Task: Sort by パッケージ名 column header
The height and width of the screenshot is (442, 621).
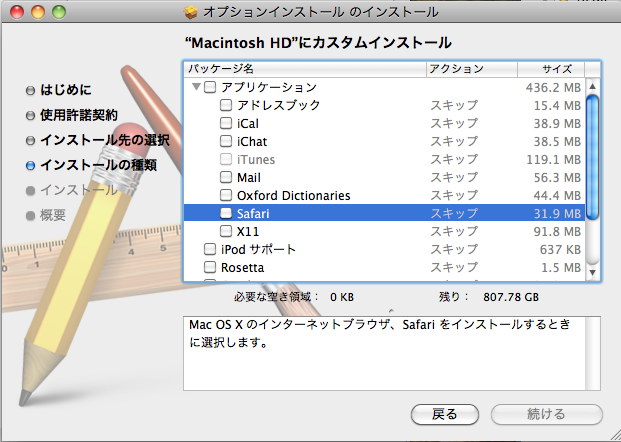Action: (305, 69)
